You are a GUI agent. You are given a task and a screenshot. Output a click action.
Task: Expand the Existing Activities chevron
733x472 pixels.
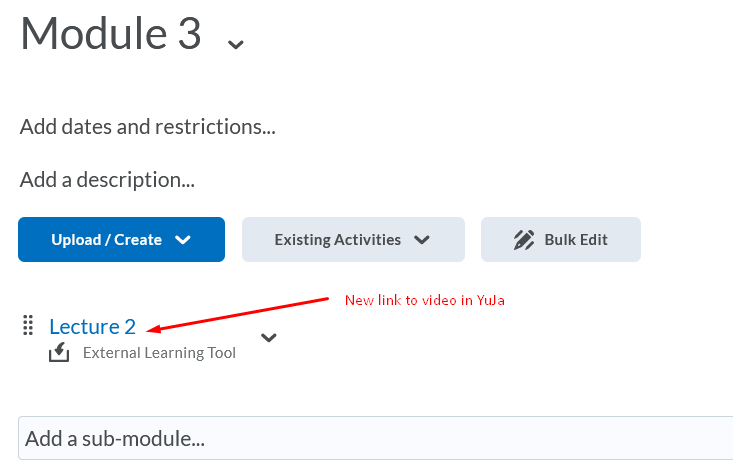422,240
